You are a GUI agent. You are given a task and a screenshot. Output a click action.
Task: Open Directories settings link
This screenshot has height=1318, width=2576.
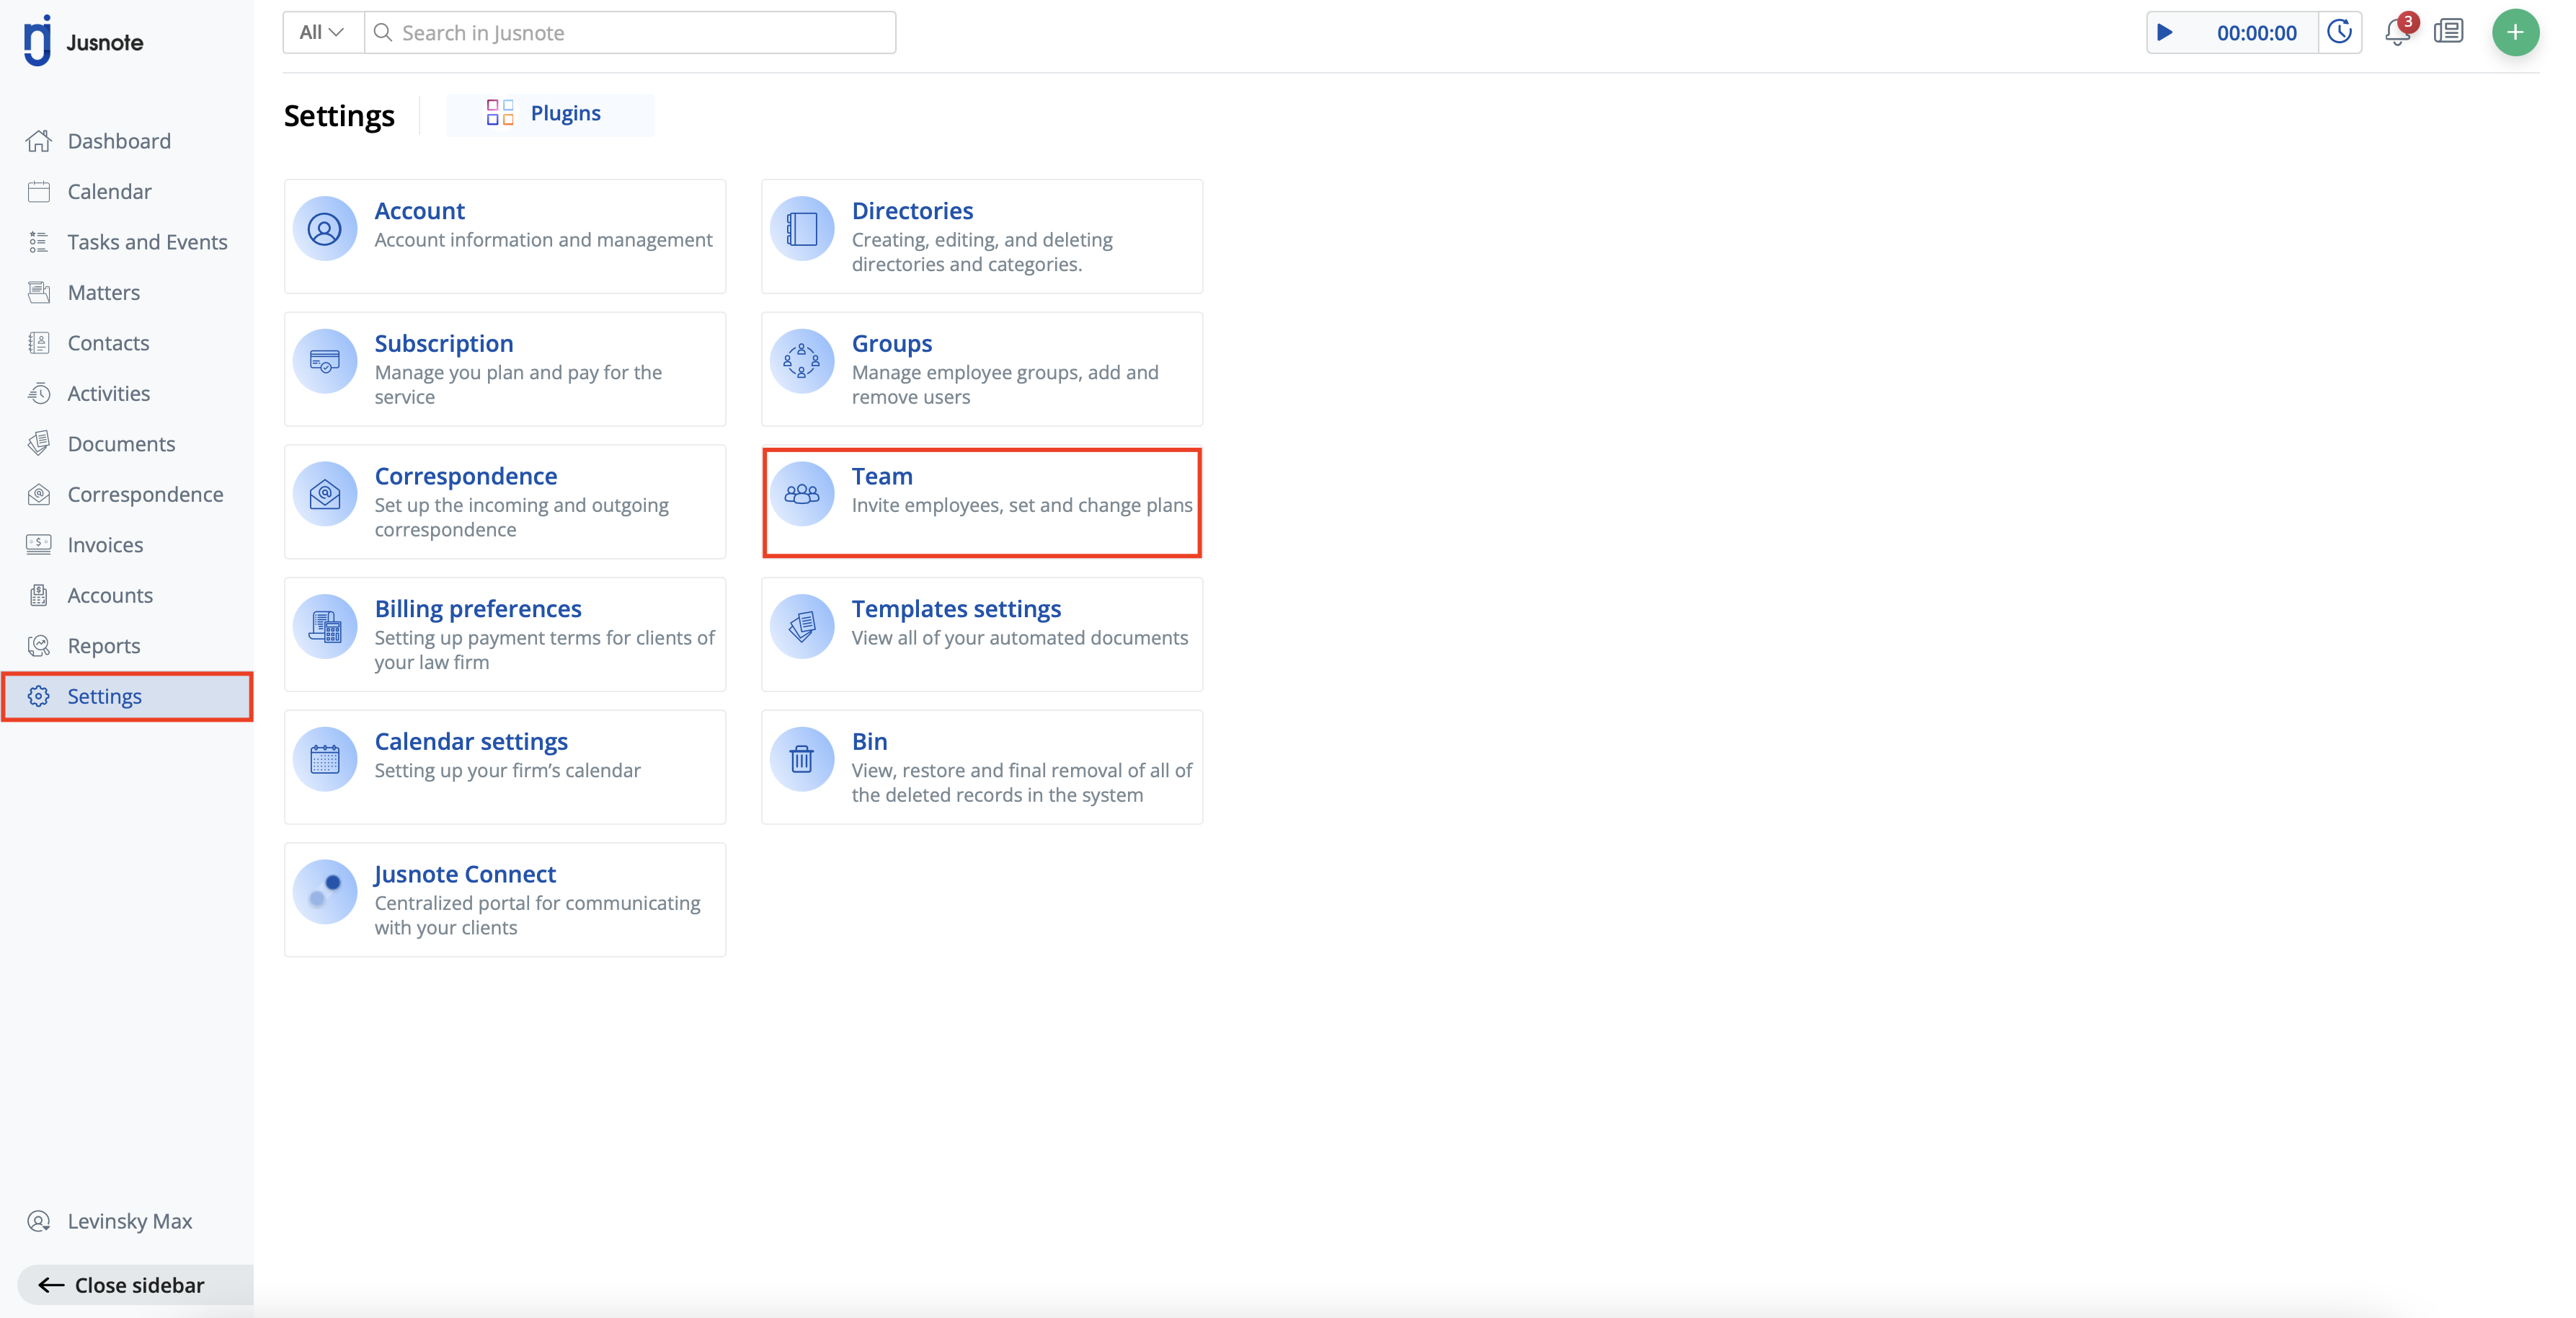[912, 211]
